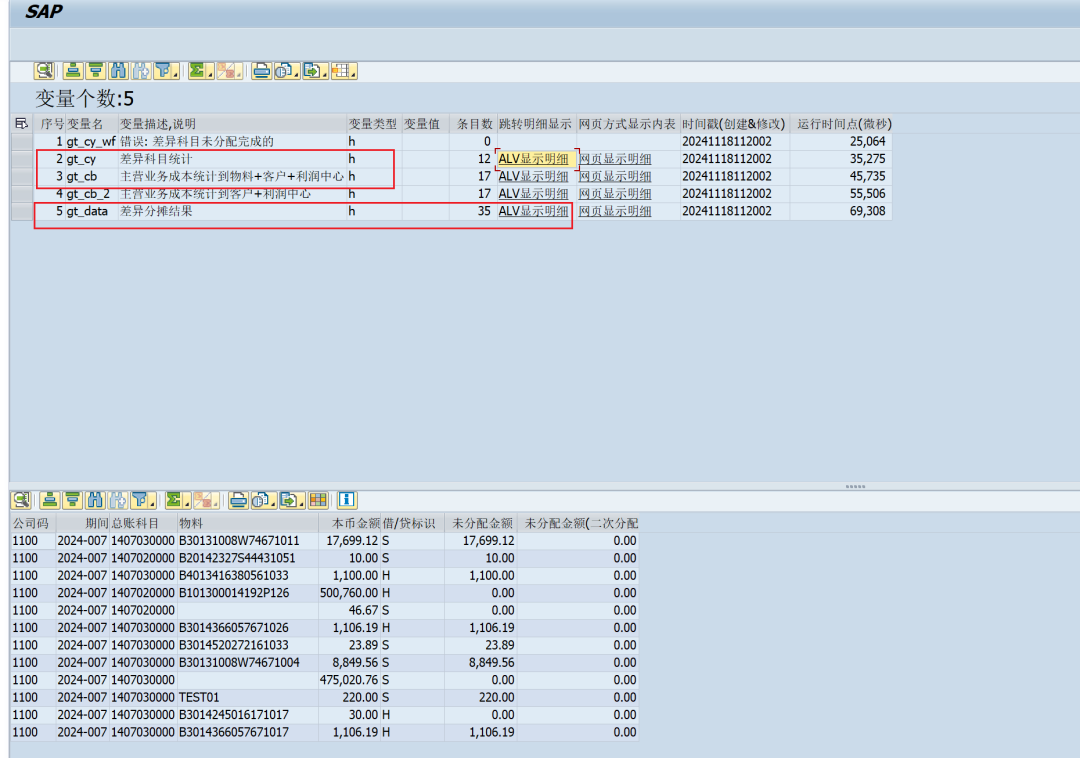Click Subtotals icon in detail grid toolbar
Viewport: 1080px width, 758px height.
[202, 500]
